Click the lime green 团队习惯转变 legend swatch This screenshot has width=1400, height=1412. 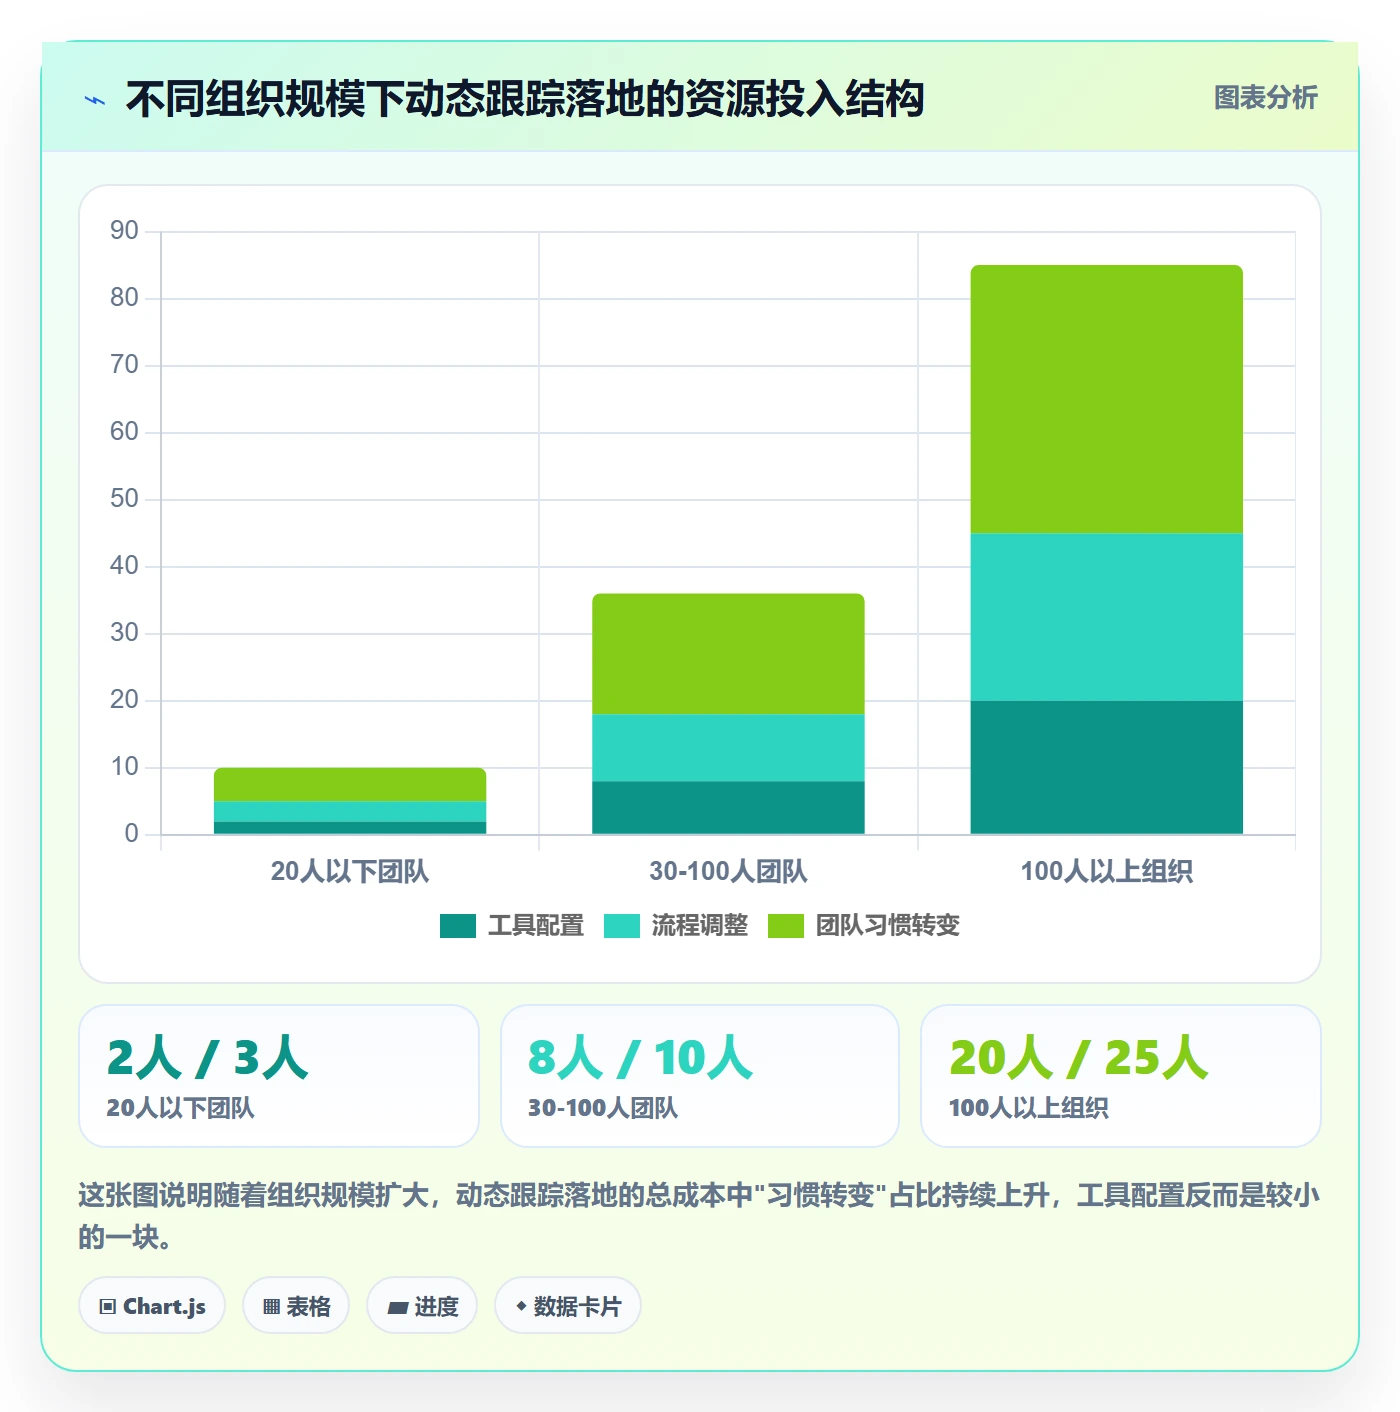point(786,926)
